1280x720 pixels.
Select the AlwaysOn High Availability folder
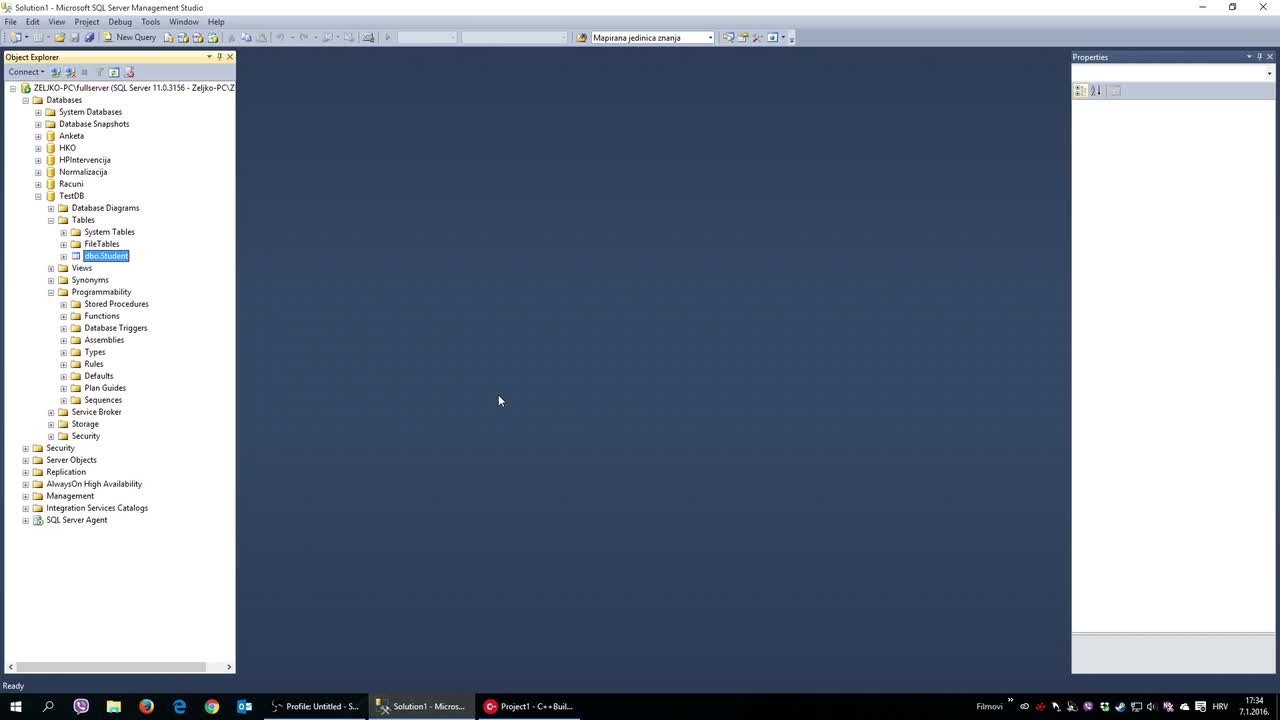[94, 484]
